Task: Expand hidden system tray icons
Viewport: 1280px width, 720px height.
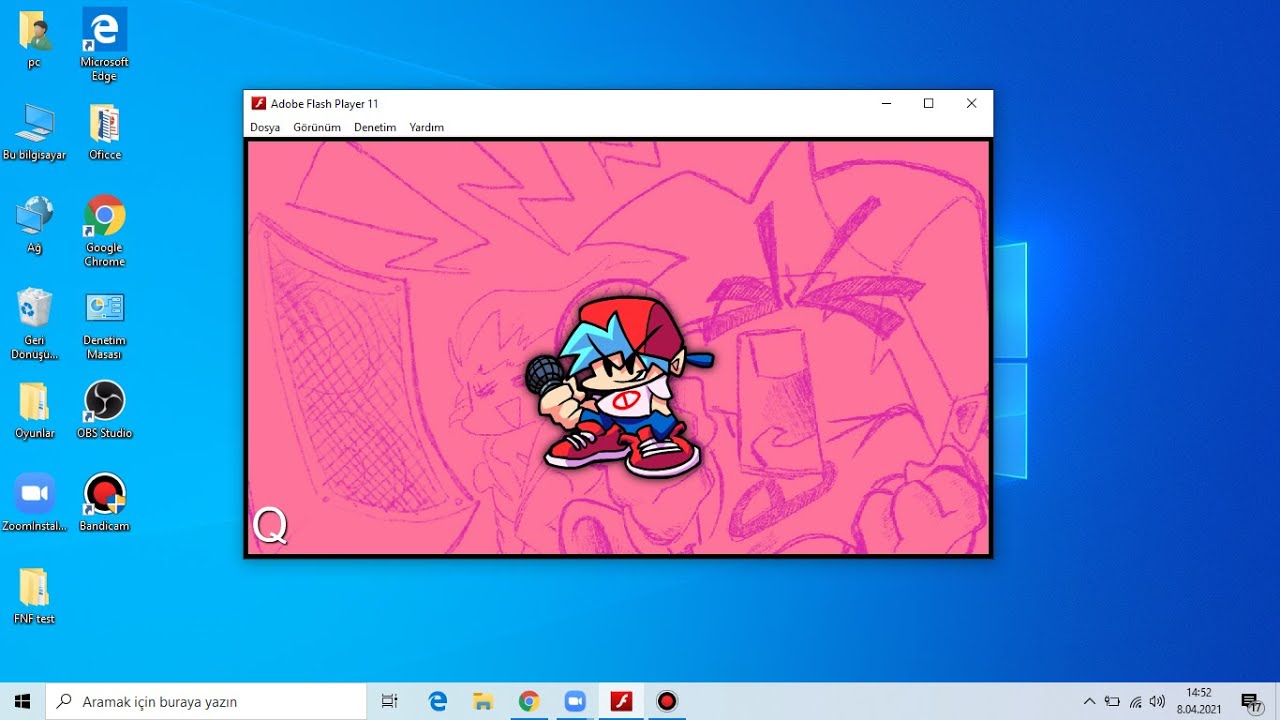Action: [x=1089, y=701]
